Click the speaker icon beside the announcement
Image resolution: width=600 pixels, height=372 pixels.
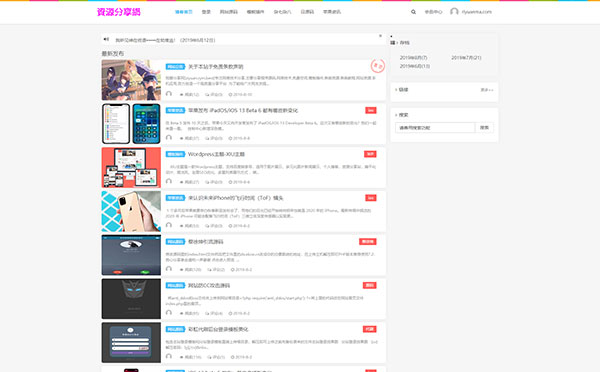[x=106, y=39]
